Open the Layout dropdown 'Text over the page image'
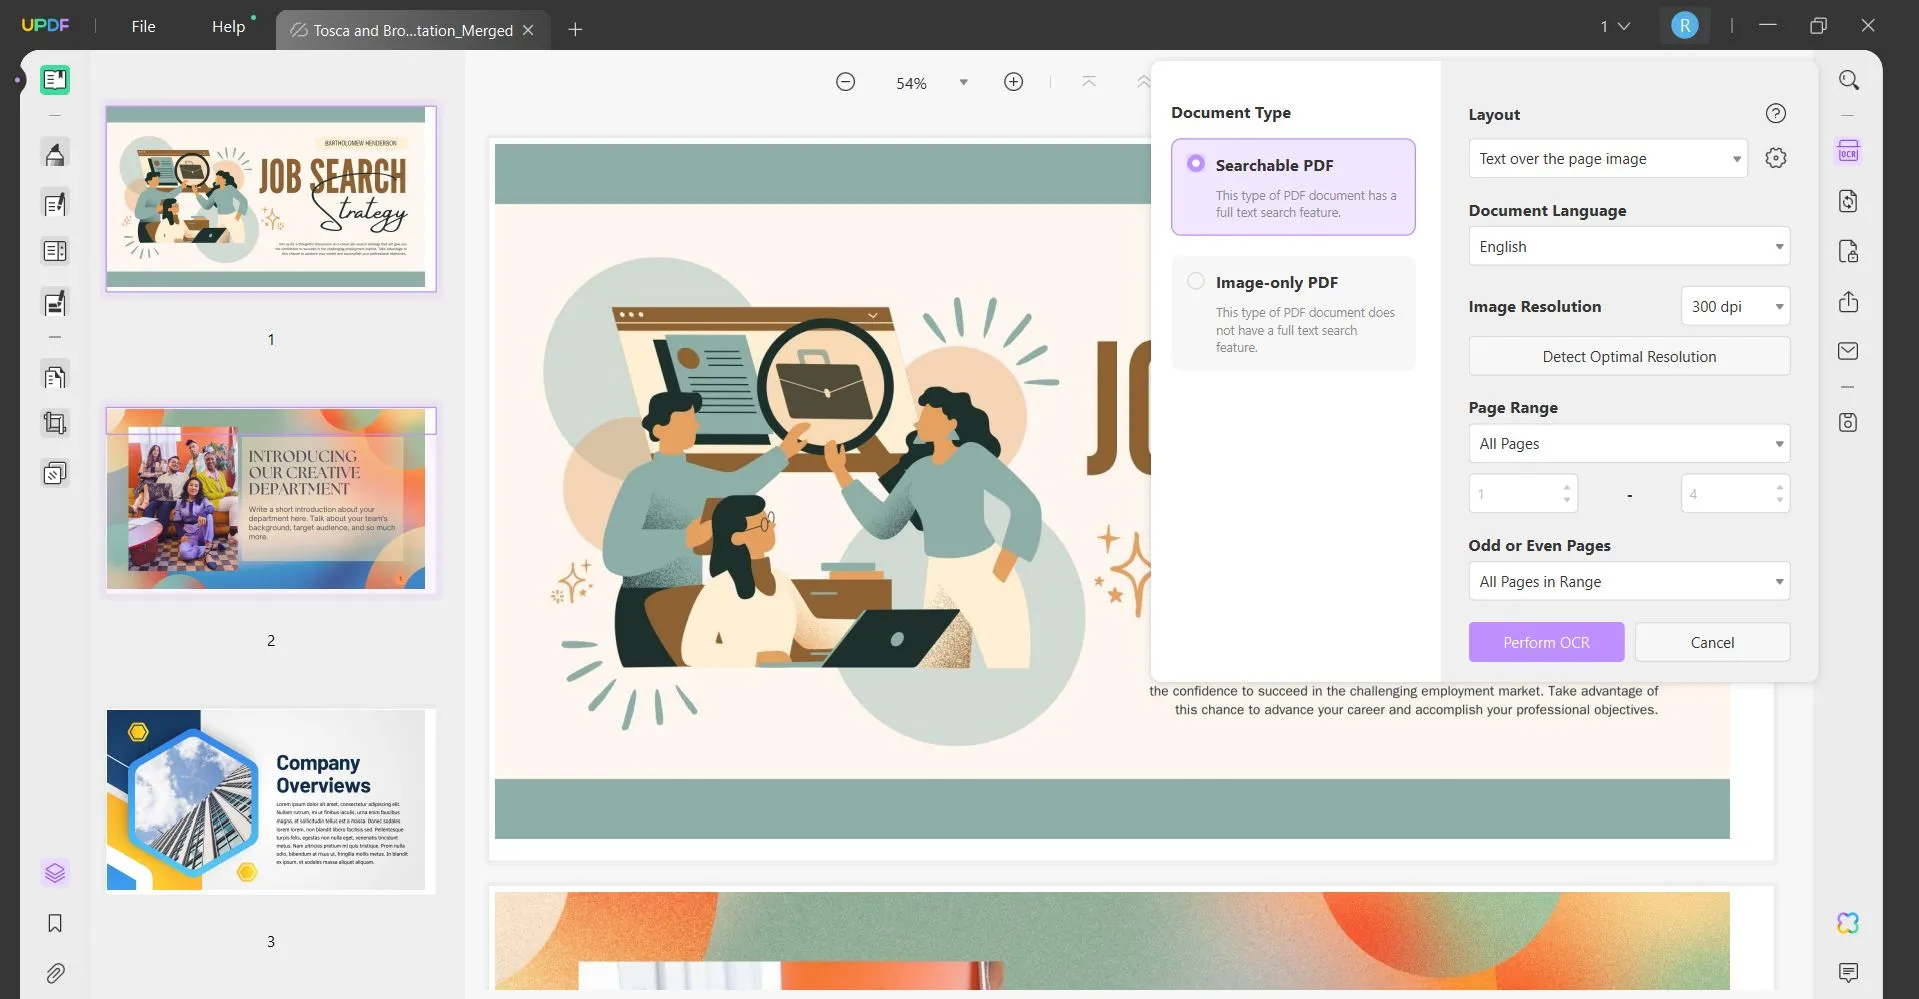Image resolution: width=1919 pixels, height=999 pixels. (1608, 158)
